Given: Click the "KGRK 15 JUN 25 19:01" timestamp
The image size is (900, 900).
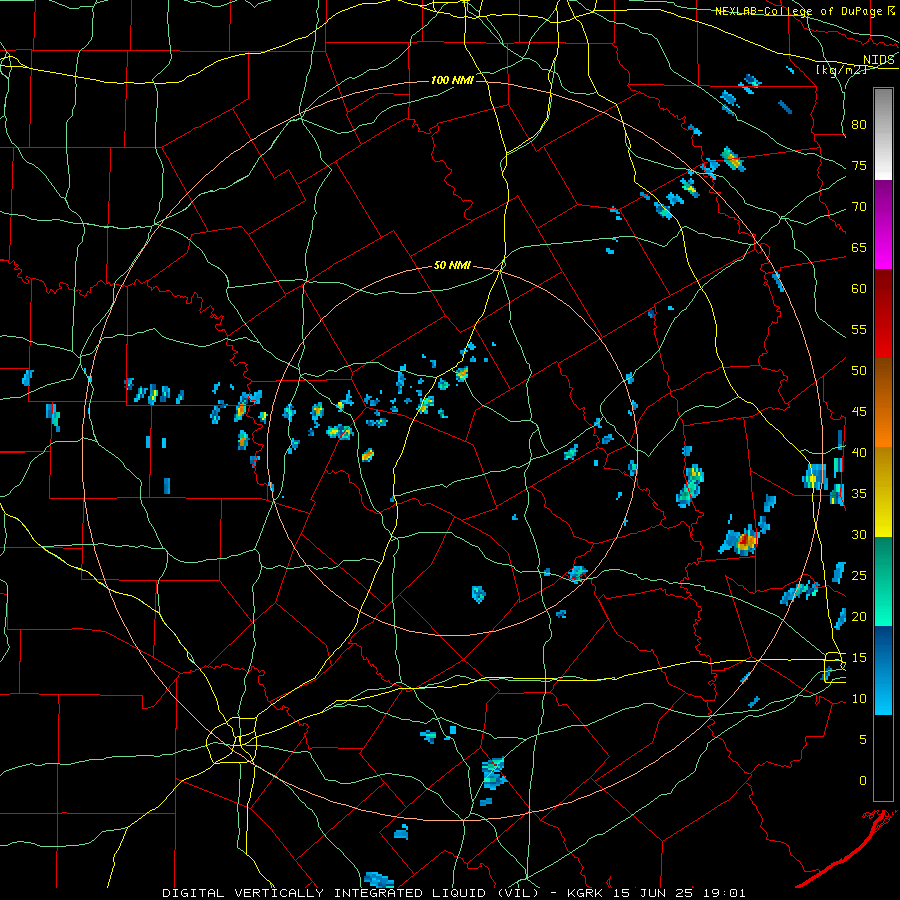Looking at the screenshot, I should (655, 893).
